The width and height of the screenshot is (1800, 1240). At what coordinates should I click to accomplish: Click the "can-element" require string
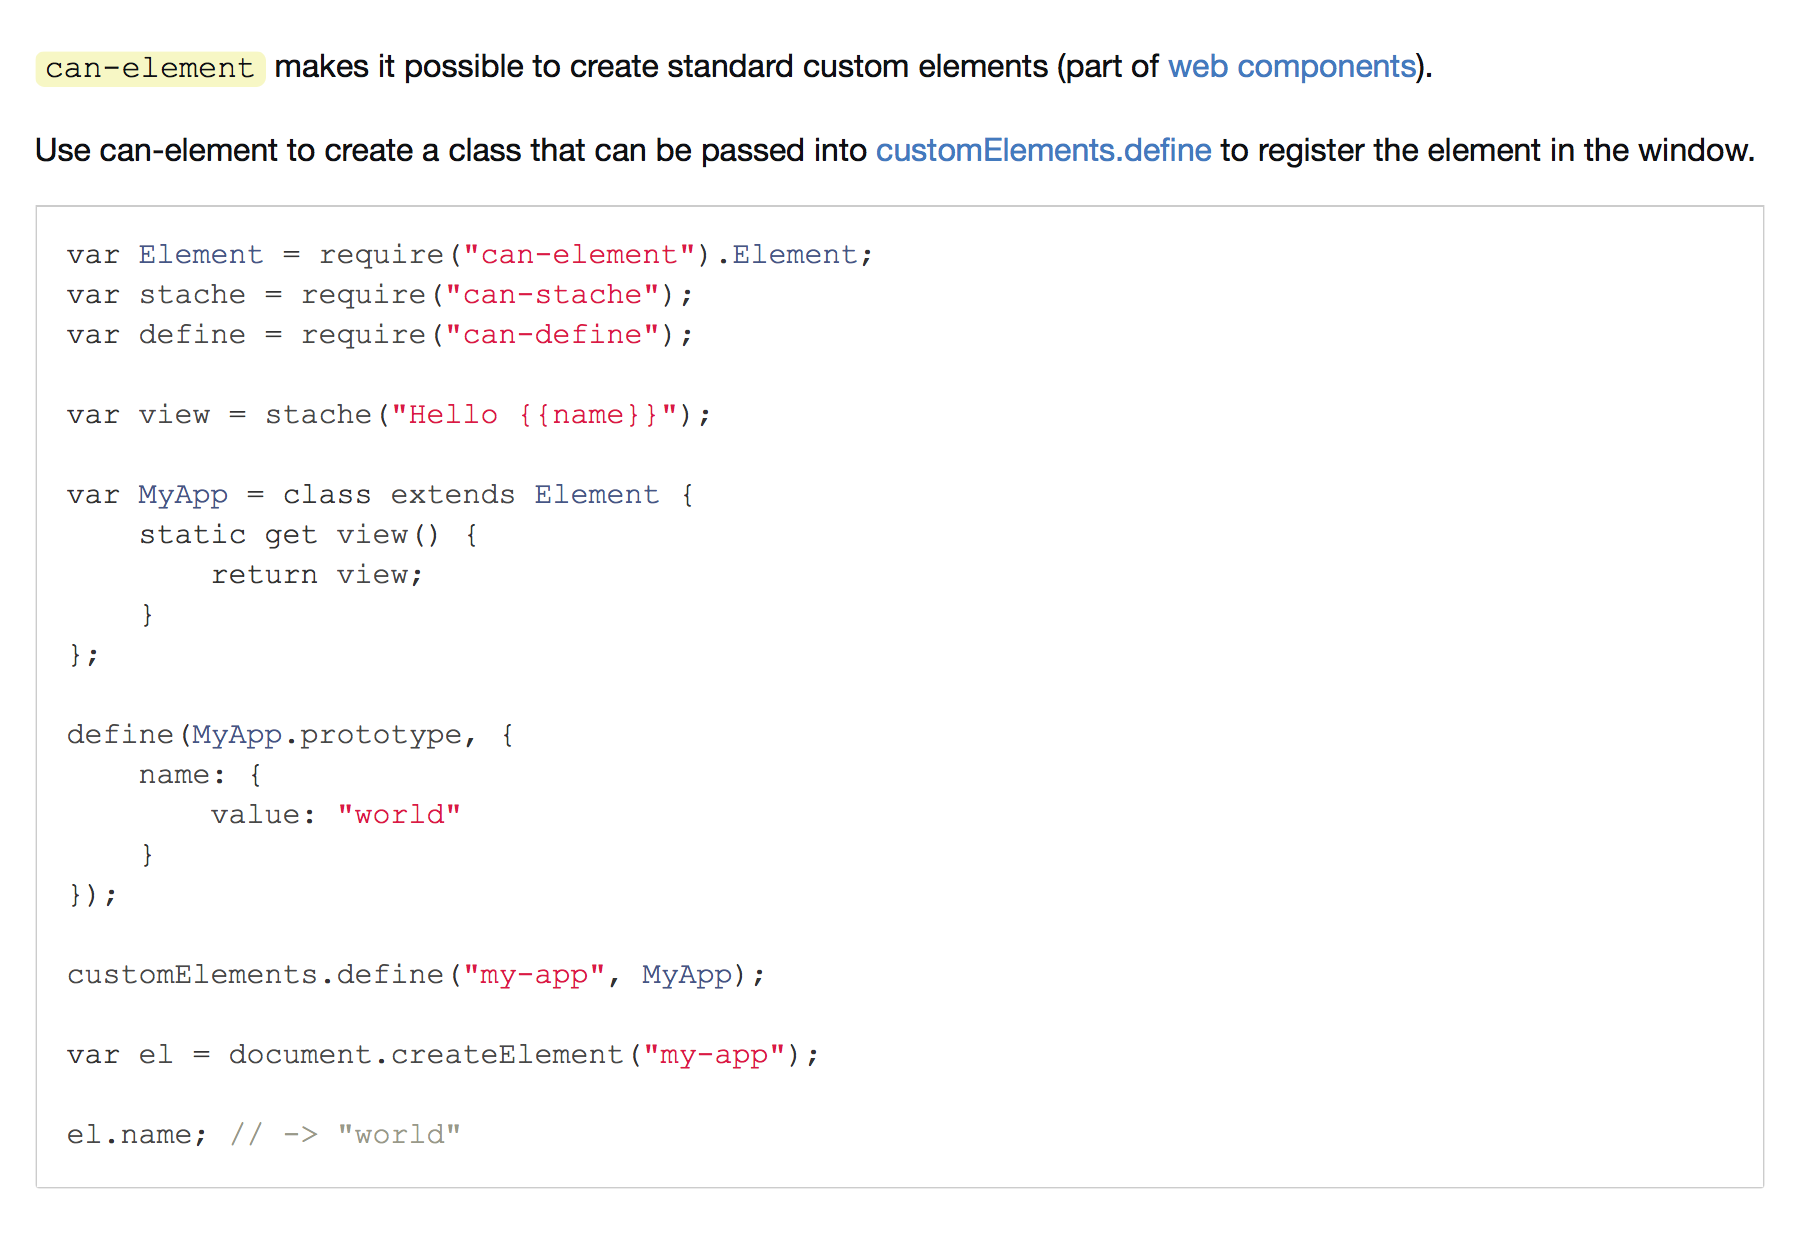point(578,255)
